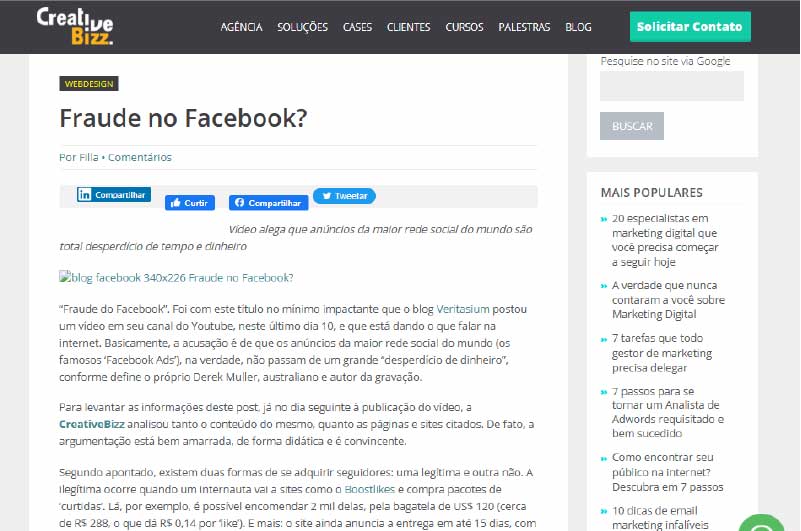Open the WEBDESIGN category tag
Viewport: 801px width, 531px height.
pos(89,84)
